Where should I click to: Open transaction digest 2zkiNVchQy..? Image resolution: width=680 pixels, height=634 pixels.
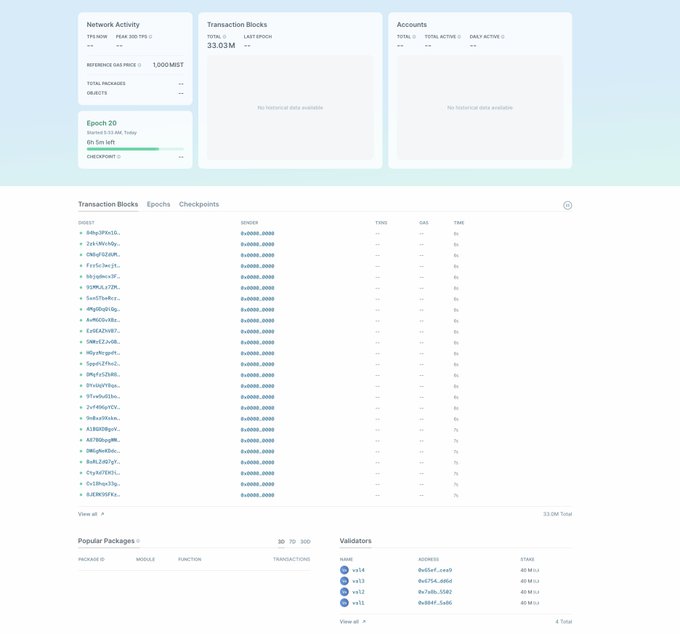click(103, 244)
